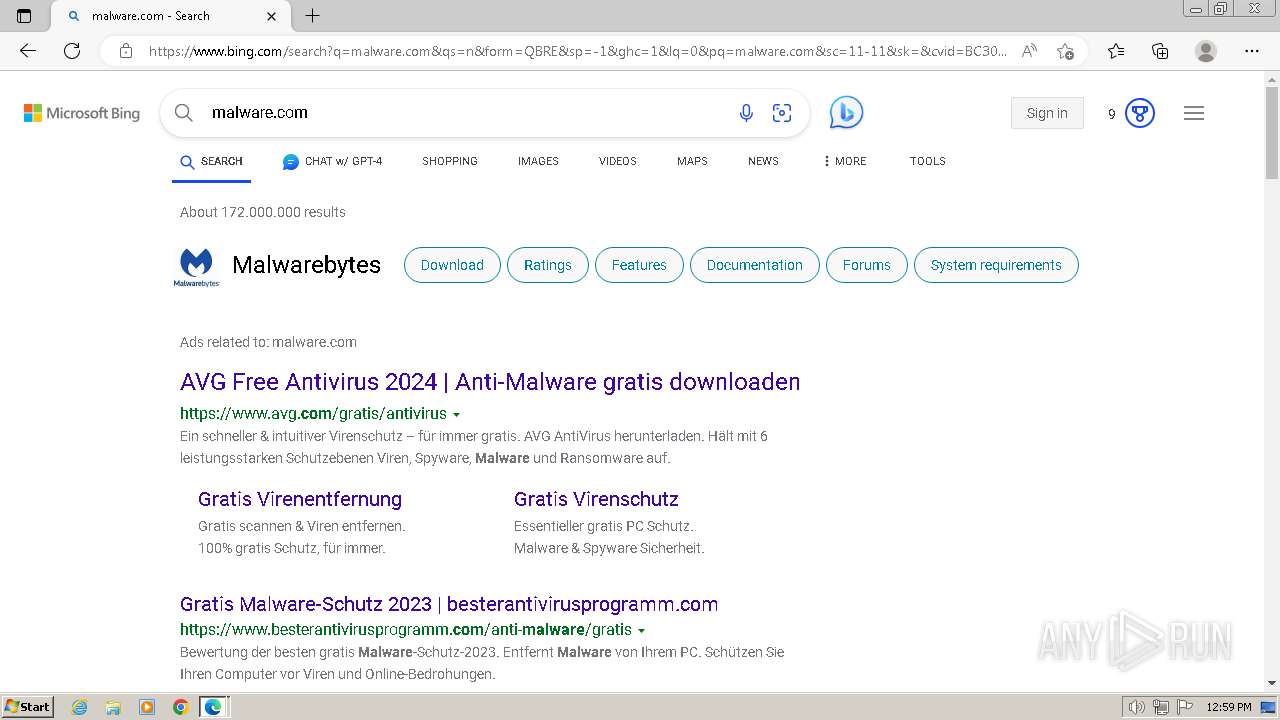
Task: Open a new tab with plus
Action: pyautogui.click(x=313, y=16)
